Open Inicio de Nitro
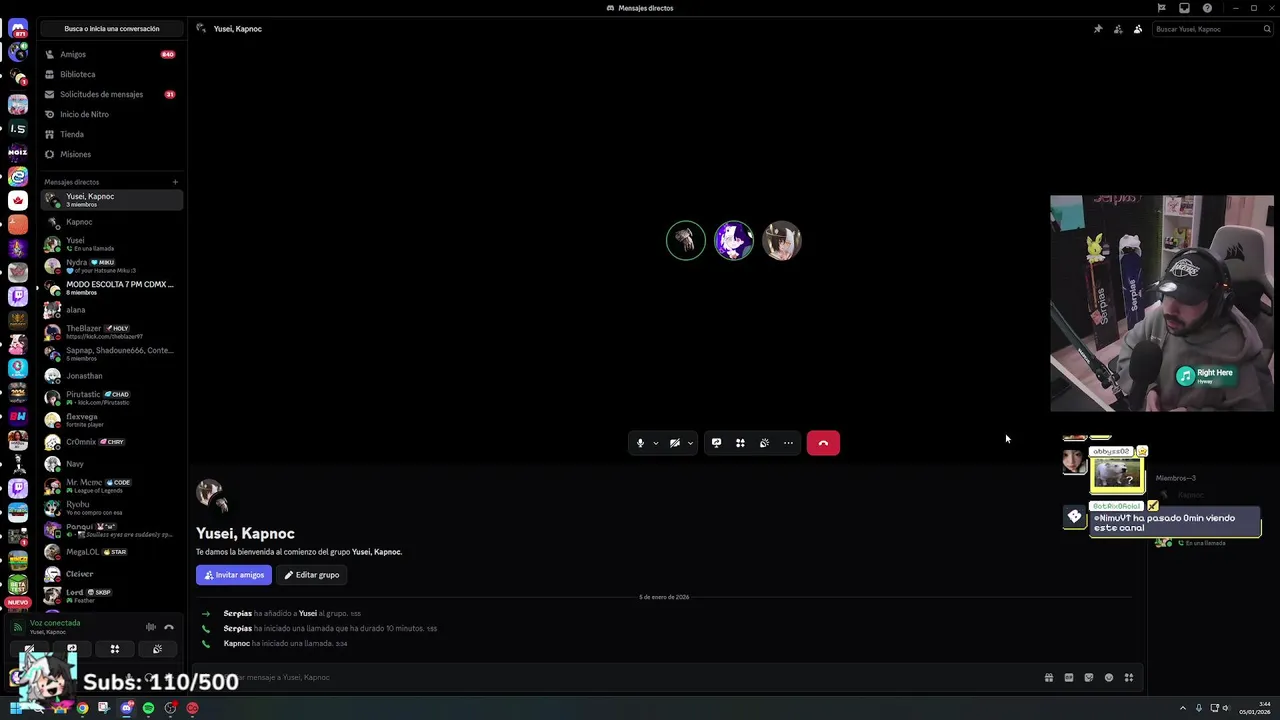Image resolution: width=1280 pixels, height=720 pixels. pyautogui.click(x=111, y=114)
